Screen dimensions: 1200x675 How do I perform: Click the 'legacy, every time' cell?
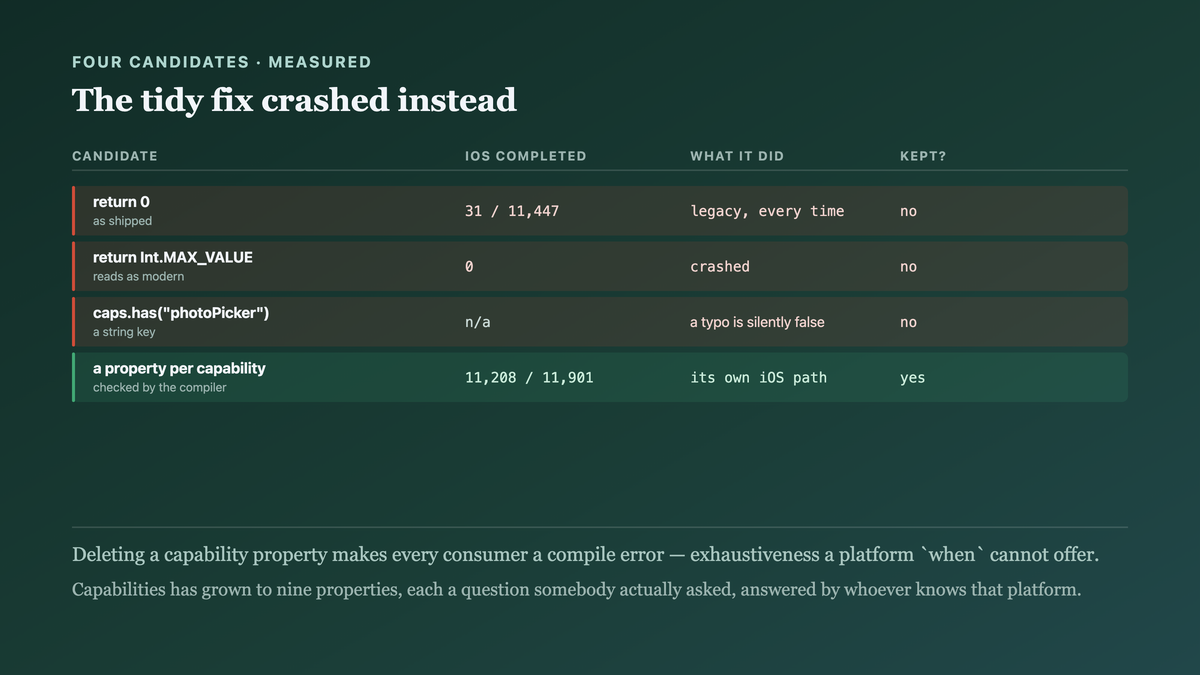[767, 211]
